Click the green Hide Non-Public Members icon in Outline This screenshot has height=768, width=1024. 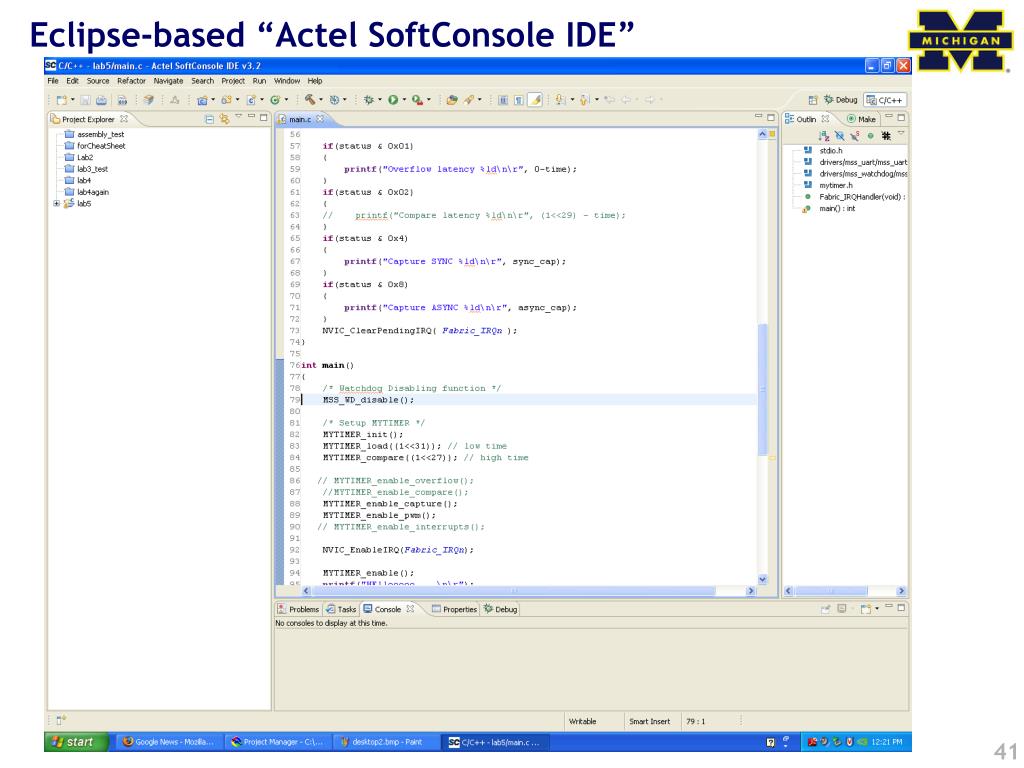point(871,136)
